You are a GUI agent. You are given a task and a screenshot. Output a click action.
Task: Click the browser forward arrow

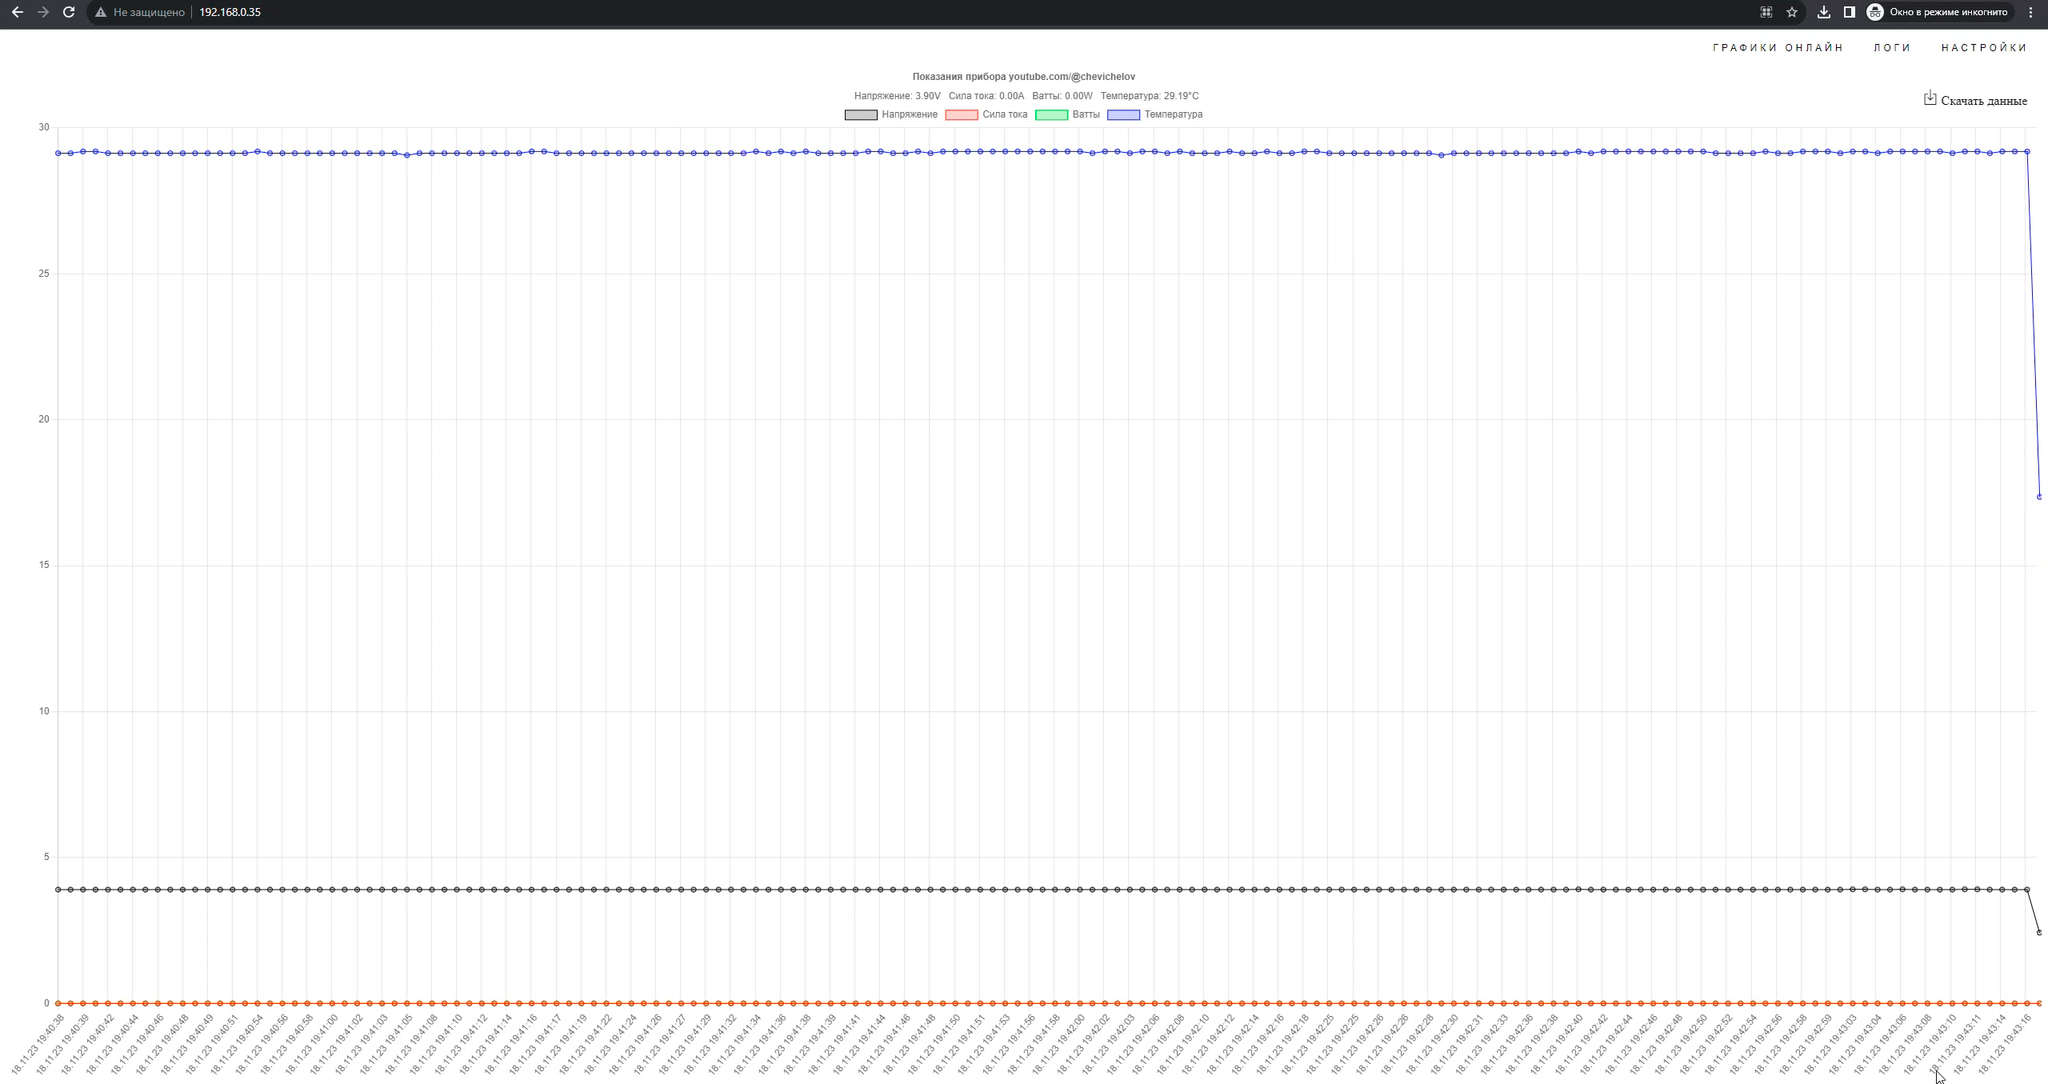43,12
